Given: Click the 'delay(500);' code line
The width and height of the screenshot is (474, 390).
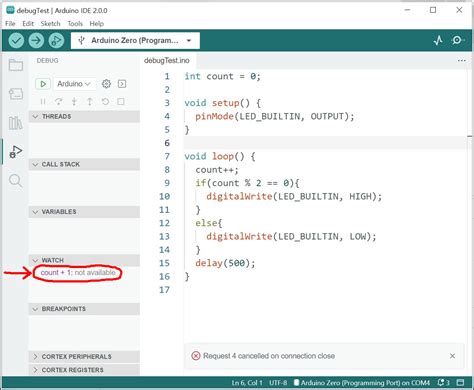Looking at the screenshot, I should [225, 263].
